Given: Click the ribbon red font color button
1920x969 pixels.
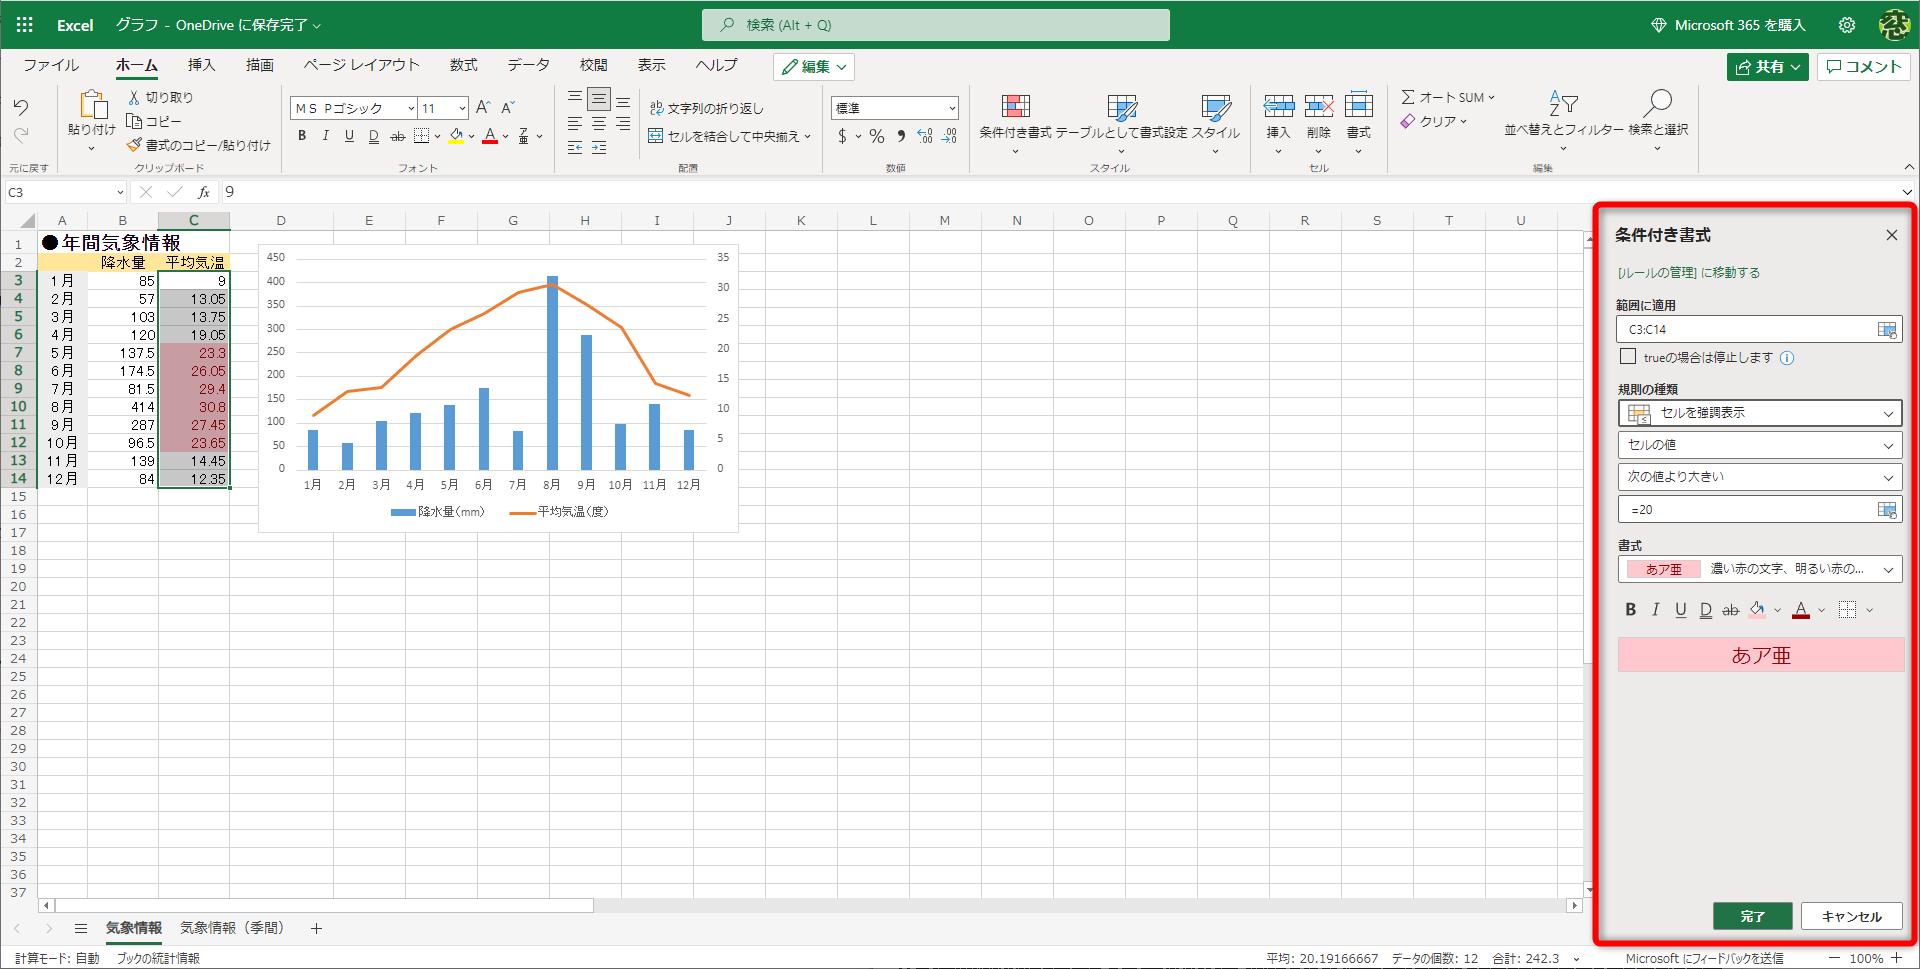Looking at the screenshot, I should (x=490, y=136).
